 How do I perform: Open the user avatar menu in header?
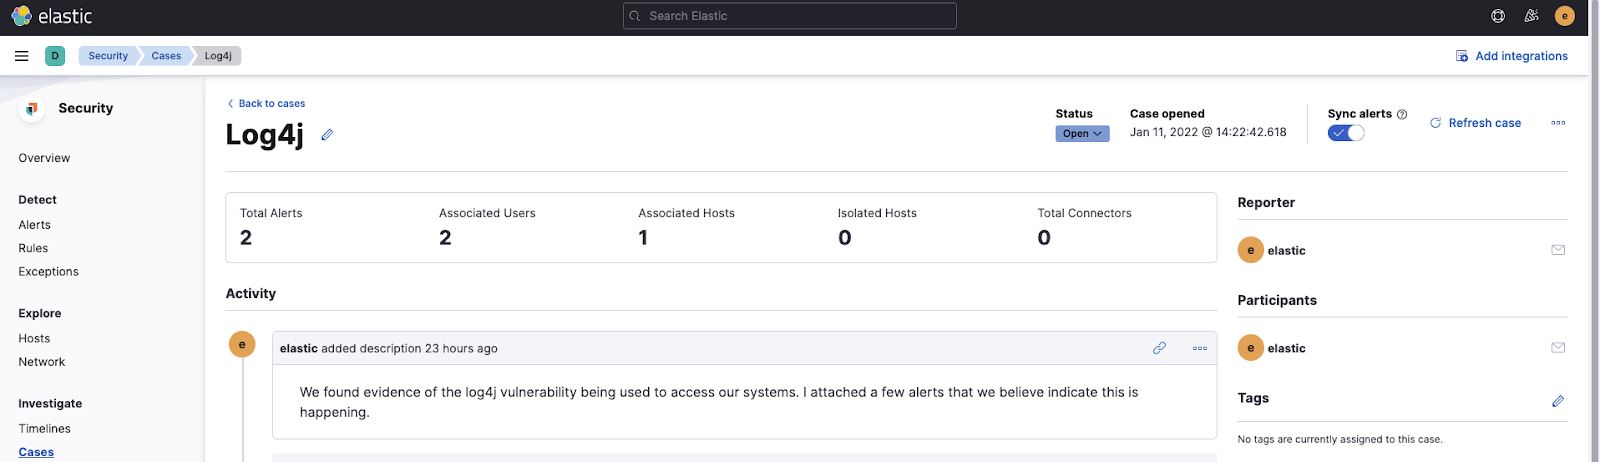1565,16
